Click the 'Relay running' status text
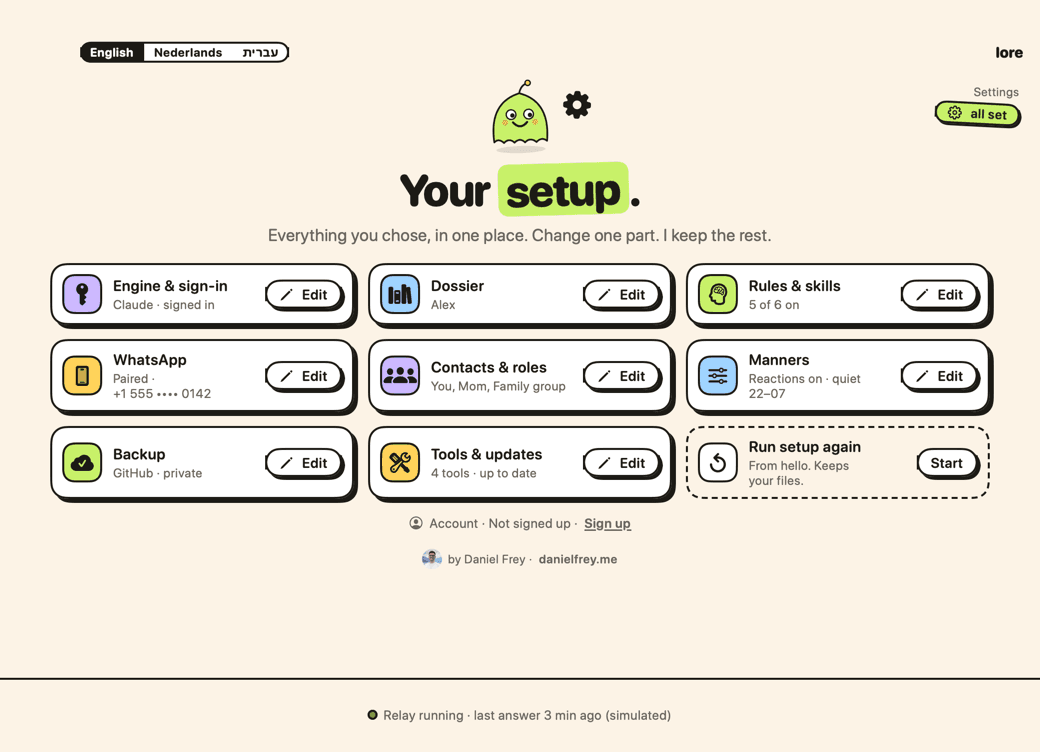1040x752 pixels. (423, 715)
